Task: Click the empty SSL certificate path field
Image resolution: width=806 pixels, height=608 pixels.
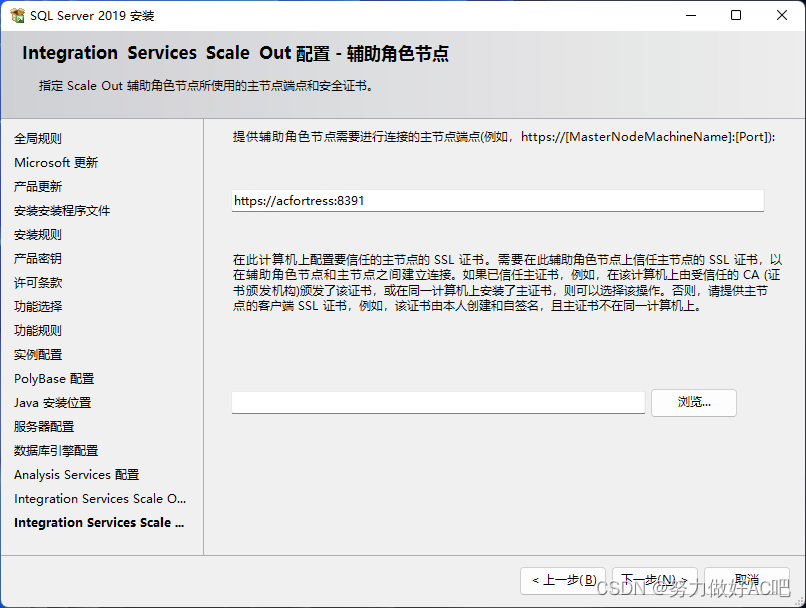Action: tap(438, 402)
